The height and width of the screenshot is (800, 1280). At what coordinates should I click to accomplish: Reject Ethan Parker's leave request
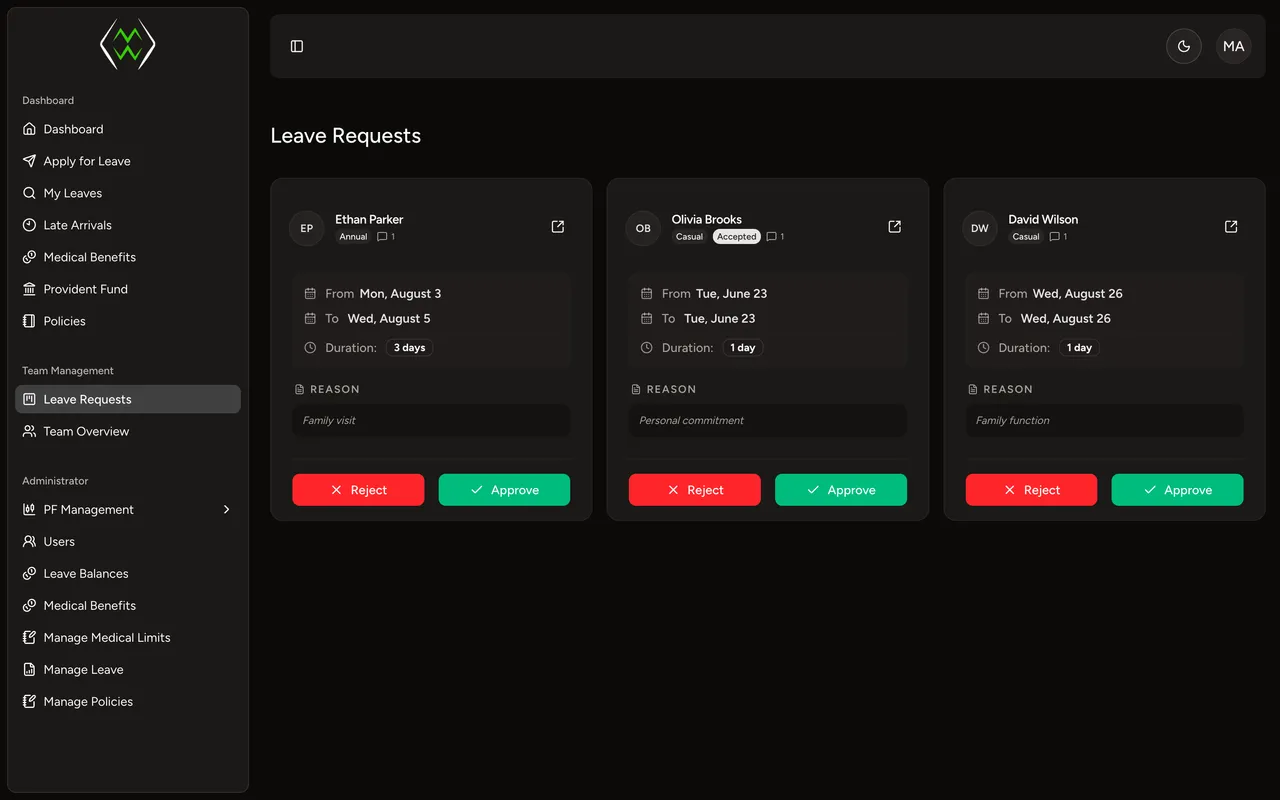click(x=358, y=490)
